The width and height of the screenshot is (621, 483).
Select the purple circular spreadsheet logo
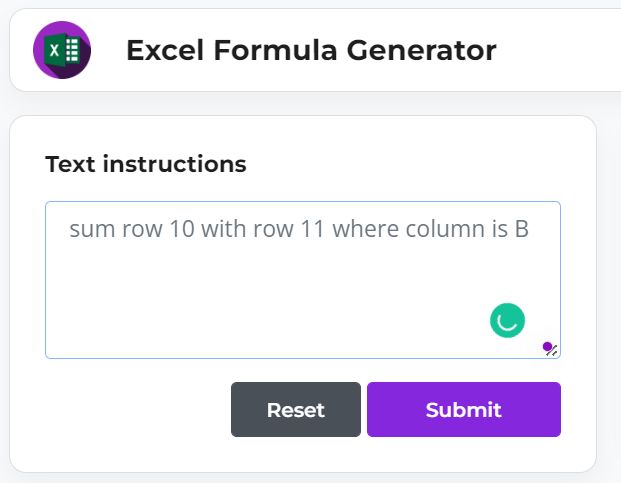(x=62, y=50)
